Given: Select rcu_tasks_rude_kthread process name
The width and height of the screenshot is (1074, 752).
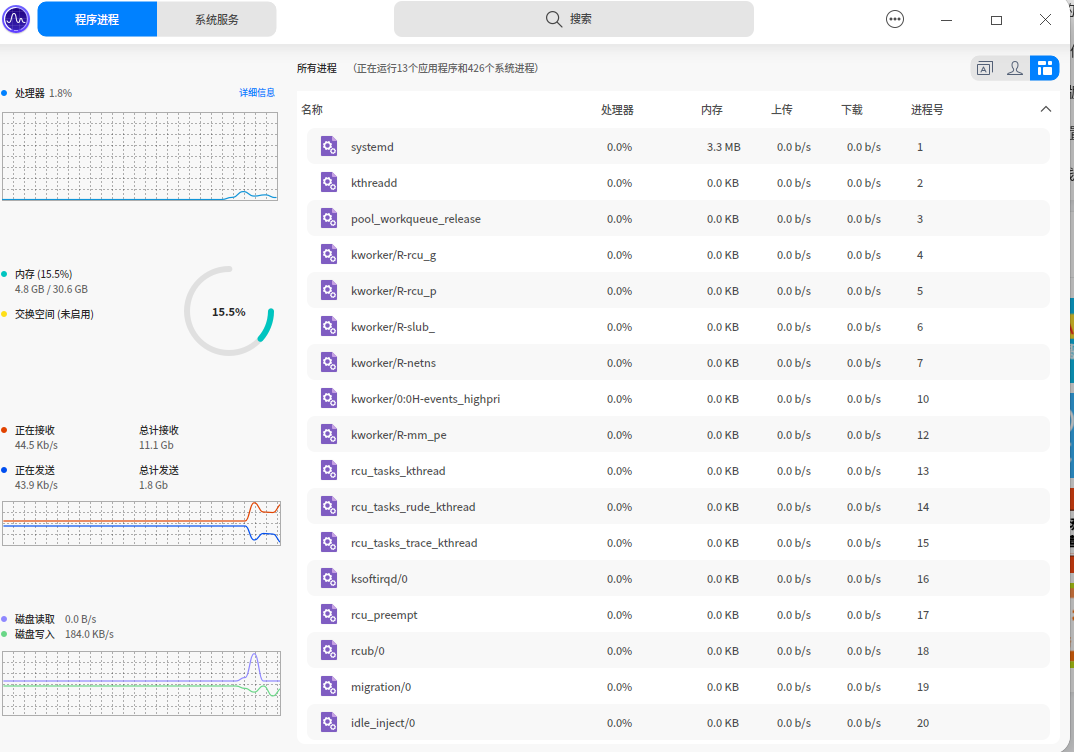Looking at the screenshot, I should [413, 507].
